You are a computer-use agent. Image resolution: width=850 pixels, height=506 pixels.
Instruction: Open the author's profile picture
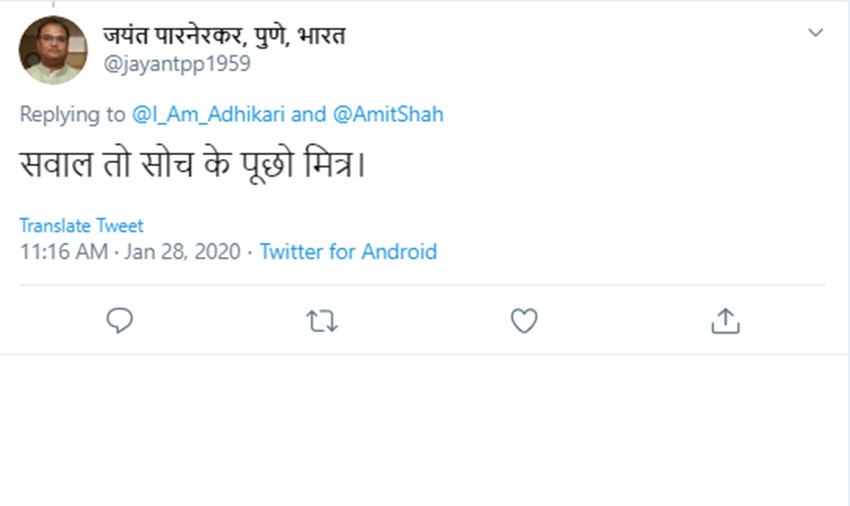point(53,50)
